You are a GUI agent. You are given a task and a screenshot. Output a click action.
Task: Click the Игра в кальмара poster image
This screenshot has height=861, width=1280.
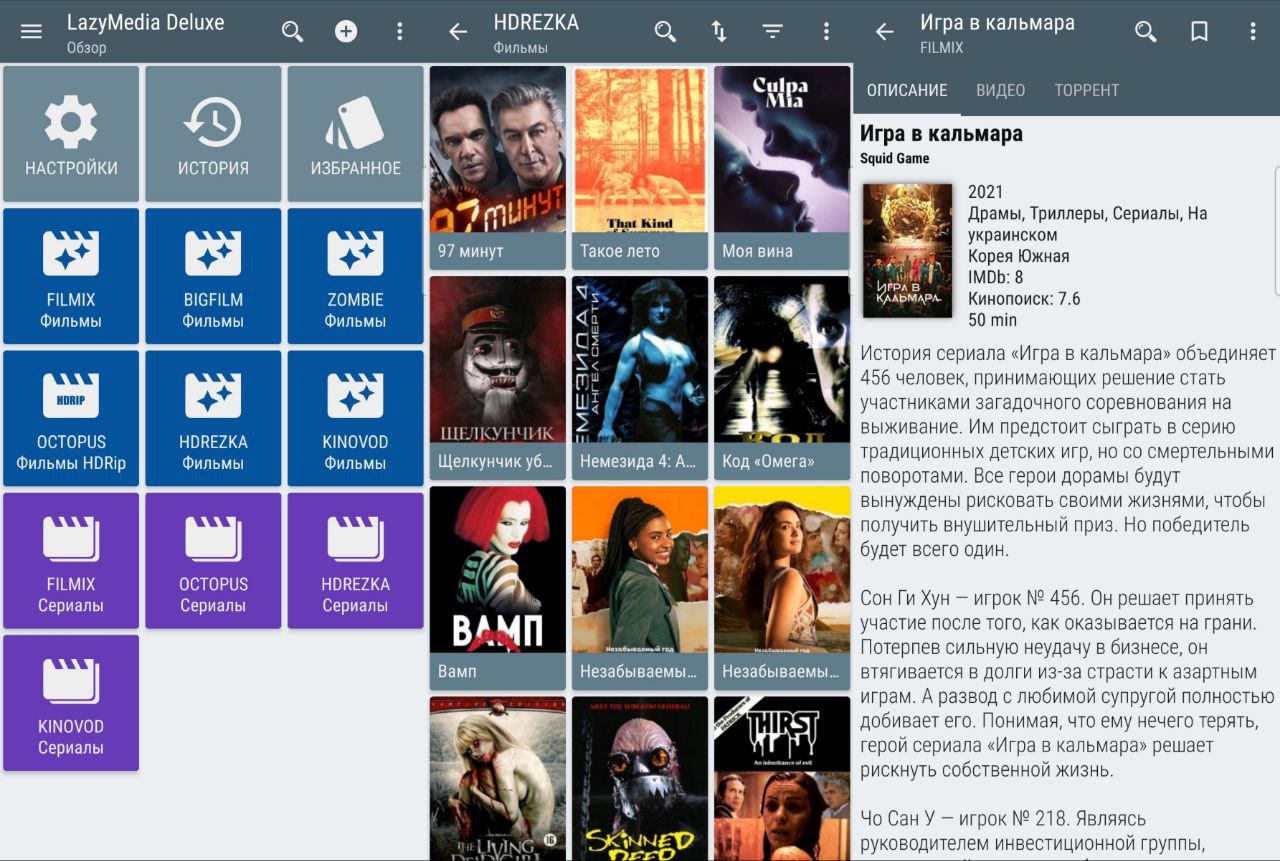pos(908,250)
